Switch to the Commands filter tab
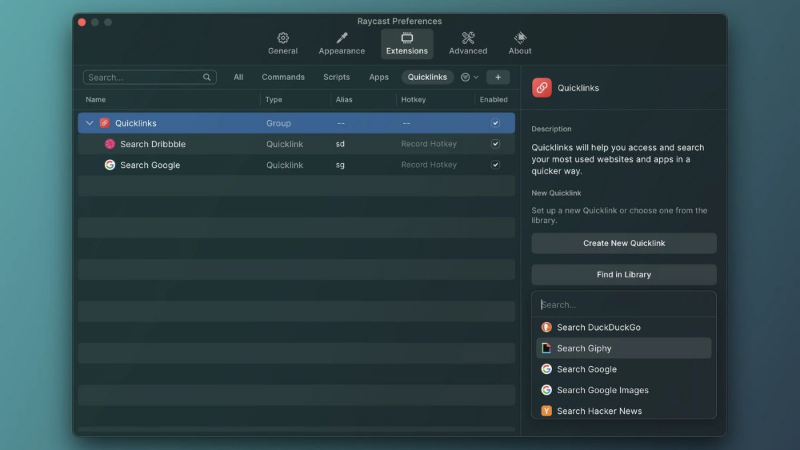 (x=283, y=77)
